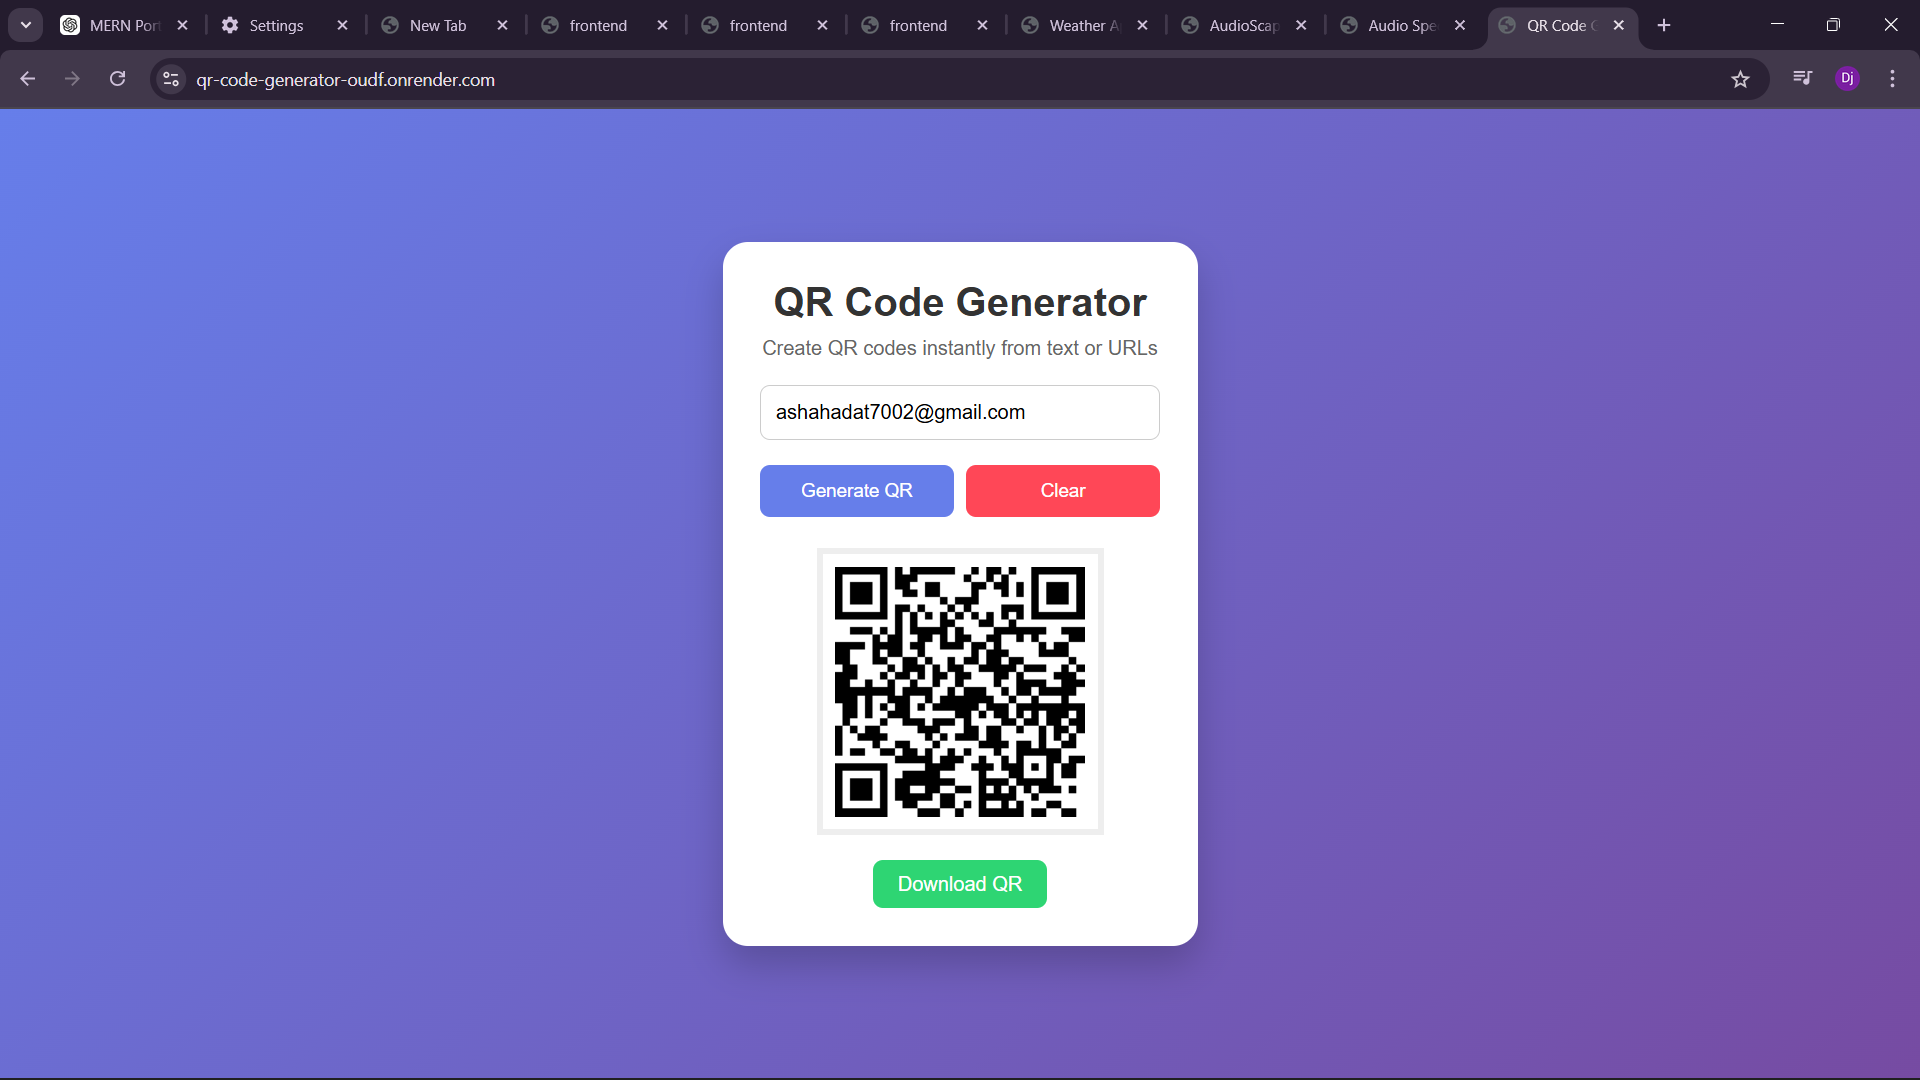1920x1080 pixels.
Task: Switch to the Weather App tab
Action: click(x=1085, y=25)
